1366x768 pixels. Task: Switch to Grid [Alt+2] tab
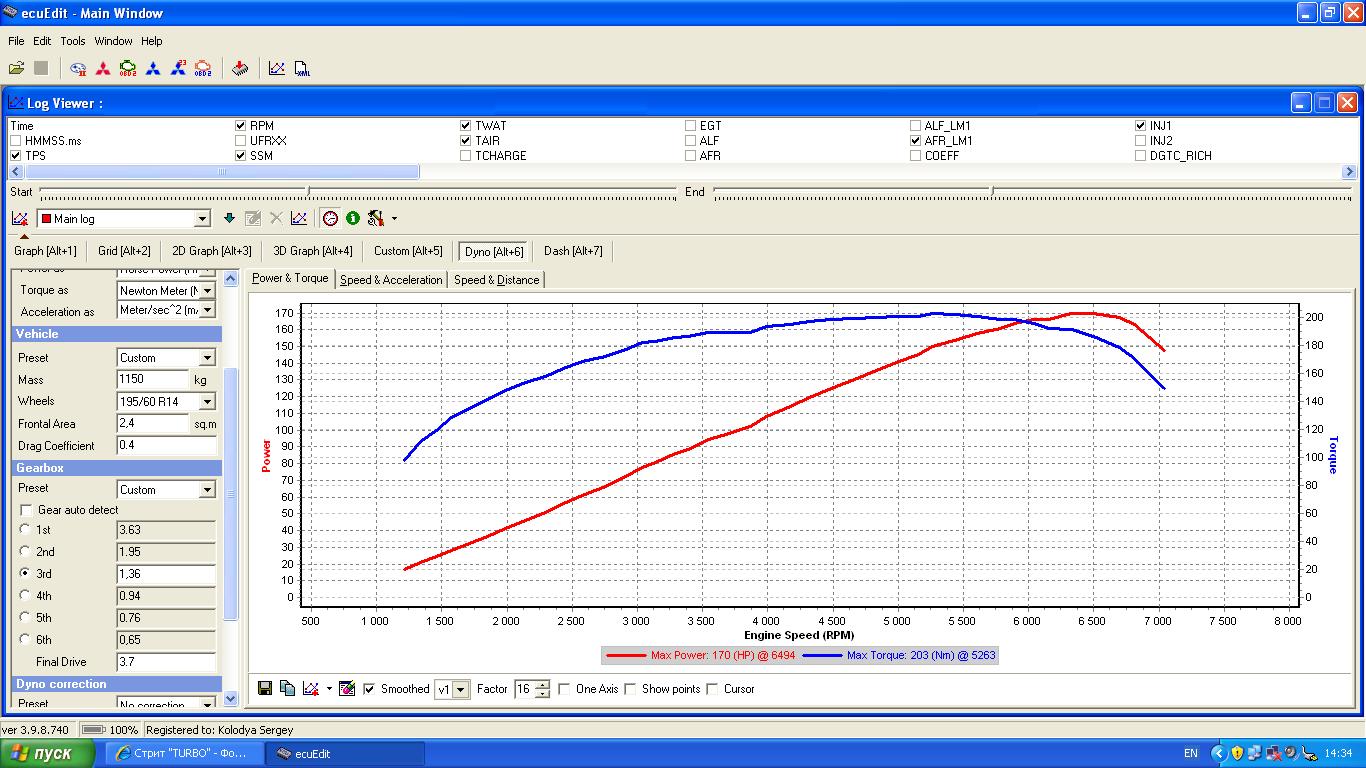(x=124, y=251)
